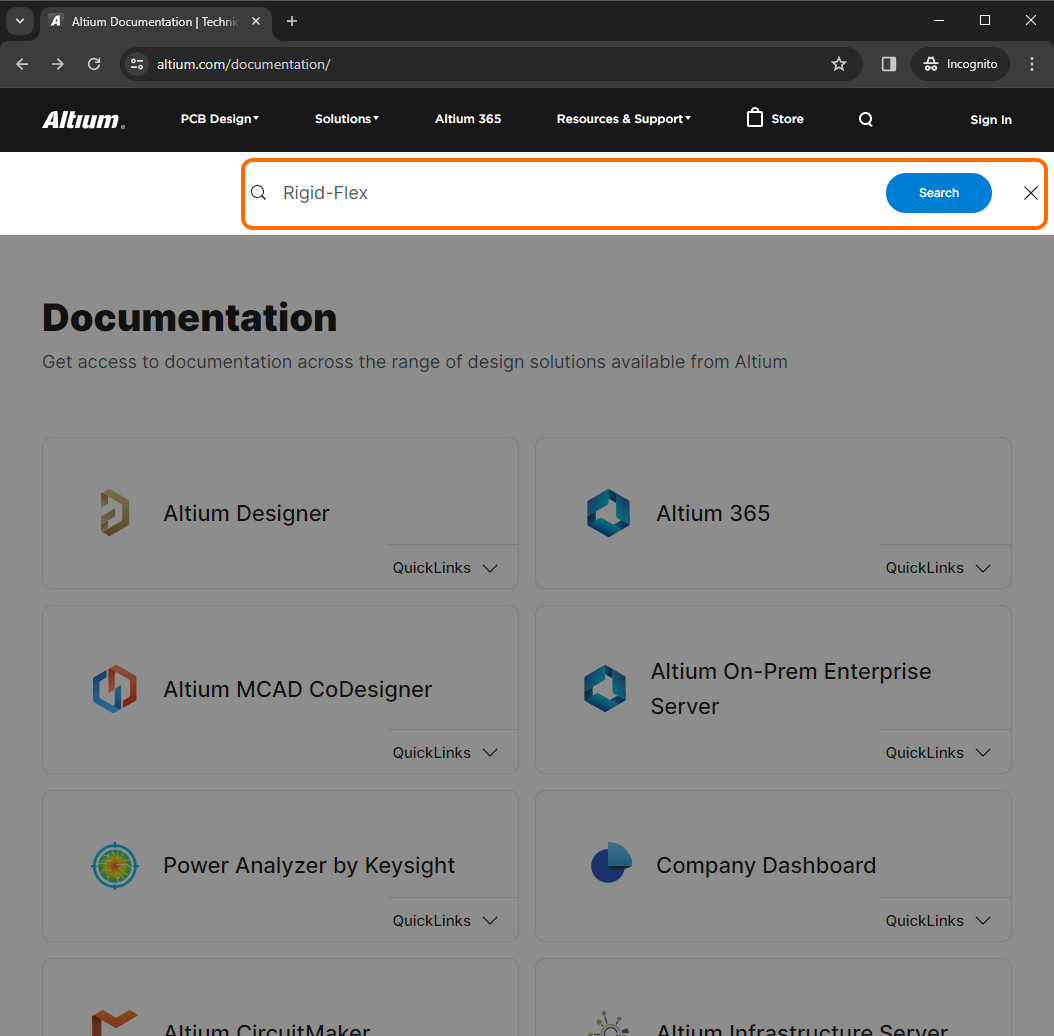This screenshot has width=1054, height=1036.
Task: Expand QuickLinks under Company Dashboard
Action: 938,921
